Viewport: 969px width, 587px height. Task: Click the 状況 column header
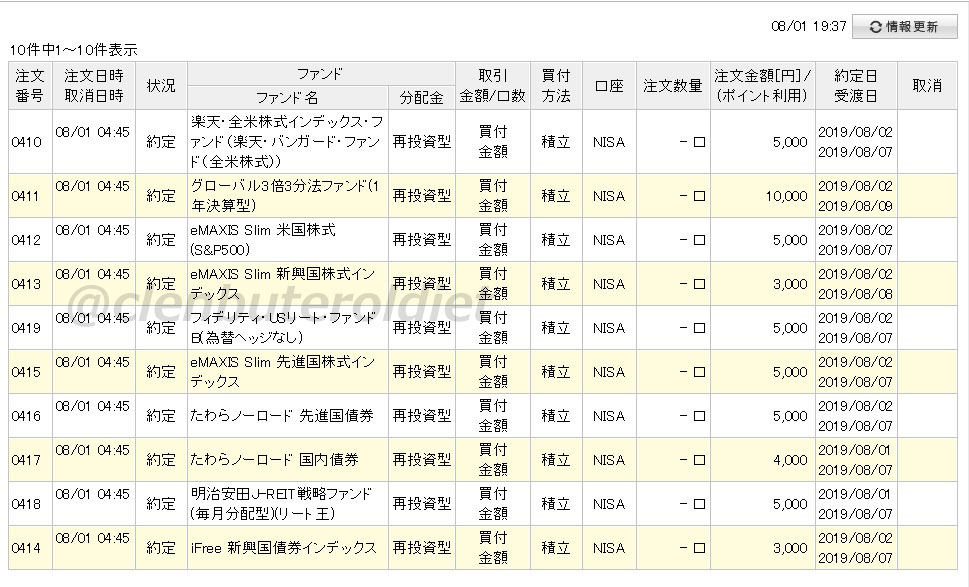tap(161, 86)
